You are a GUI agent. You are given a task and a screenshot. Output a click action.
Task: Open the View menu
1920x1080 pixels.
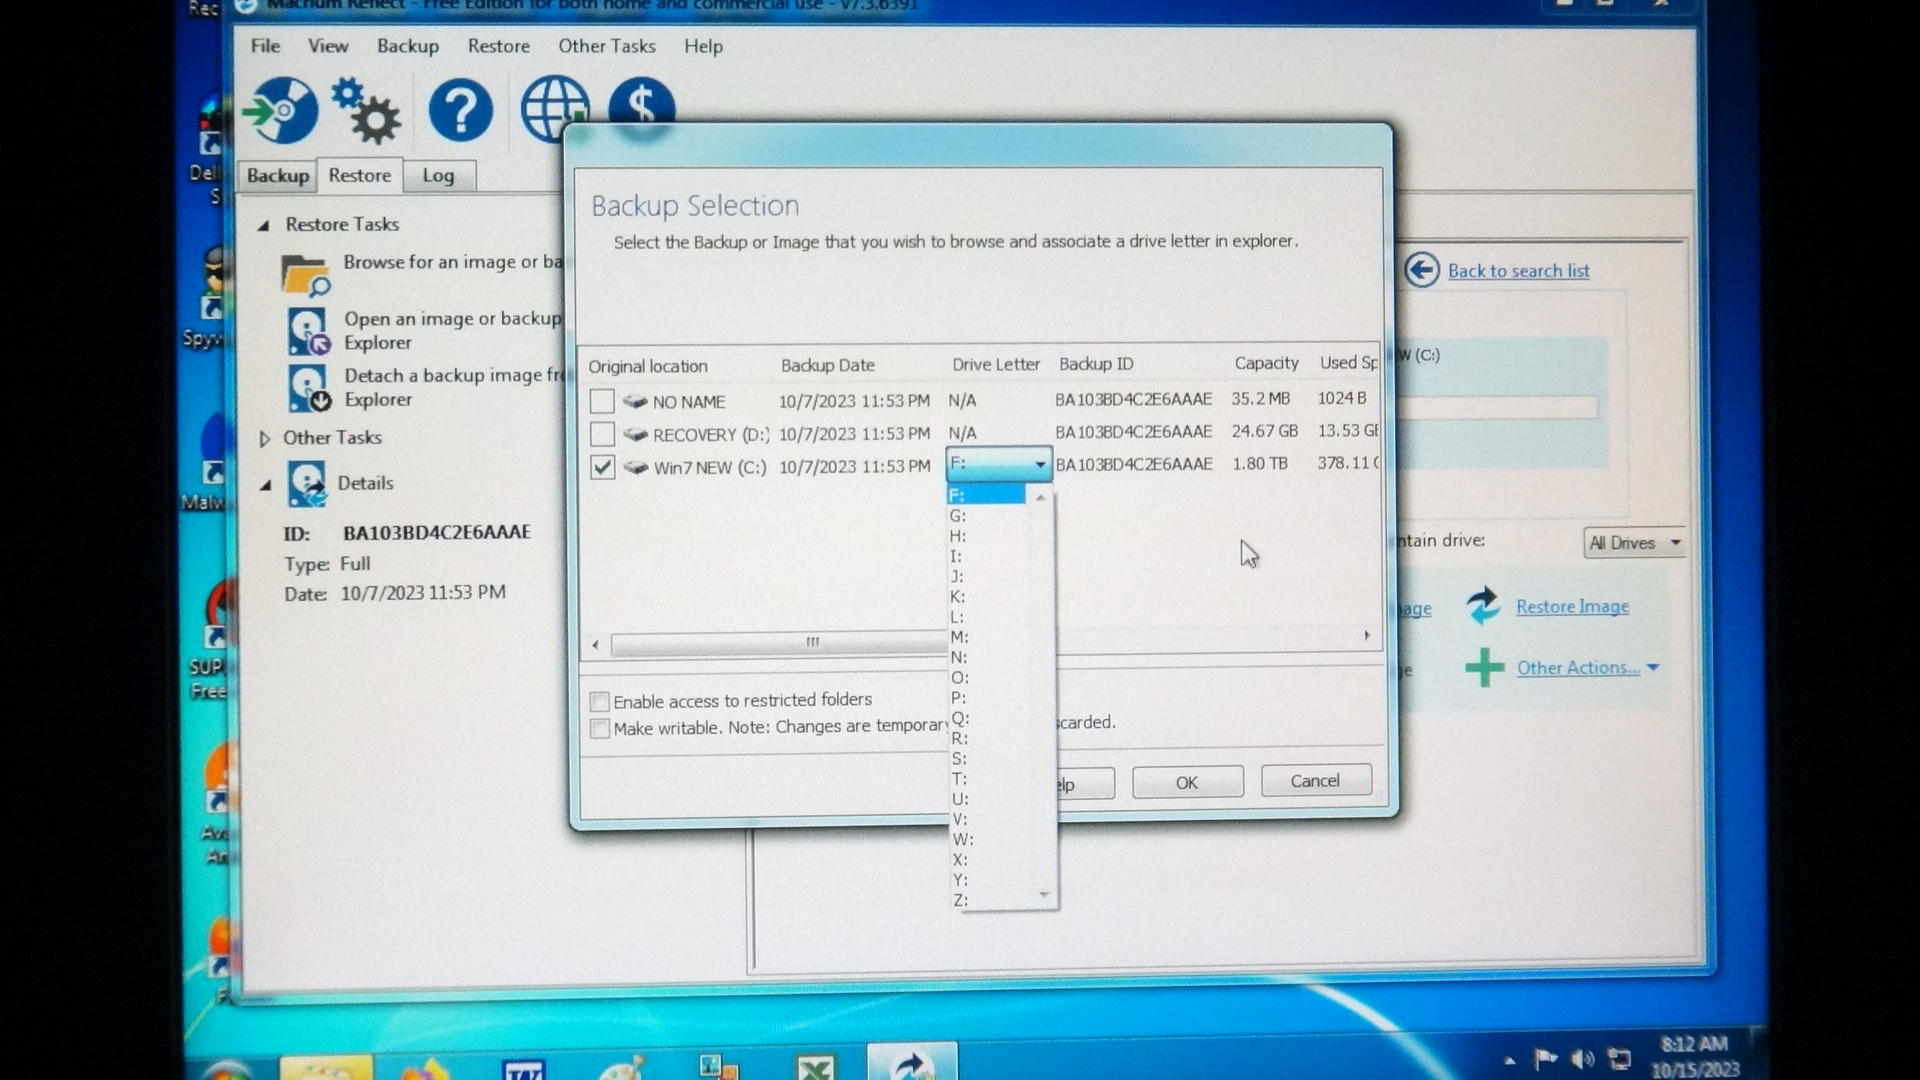coord(328,46)
